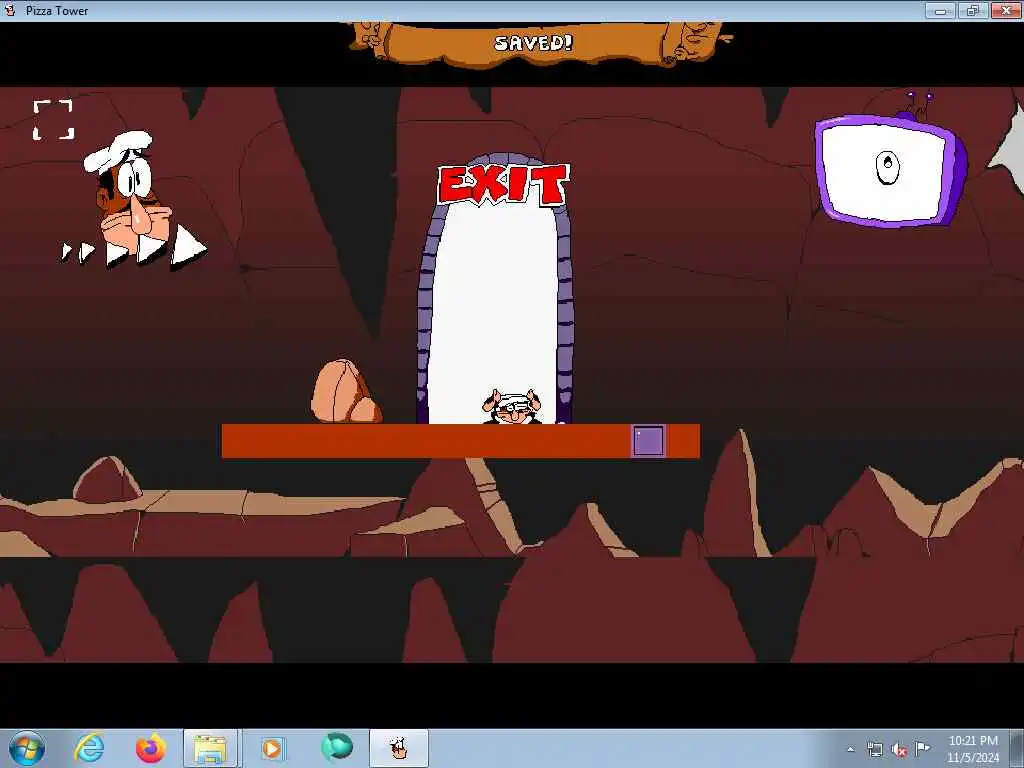Restore down the Pizza Tower window
The height and width of the screenshot is (768, 1024).
pos(972,10)
